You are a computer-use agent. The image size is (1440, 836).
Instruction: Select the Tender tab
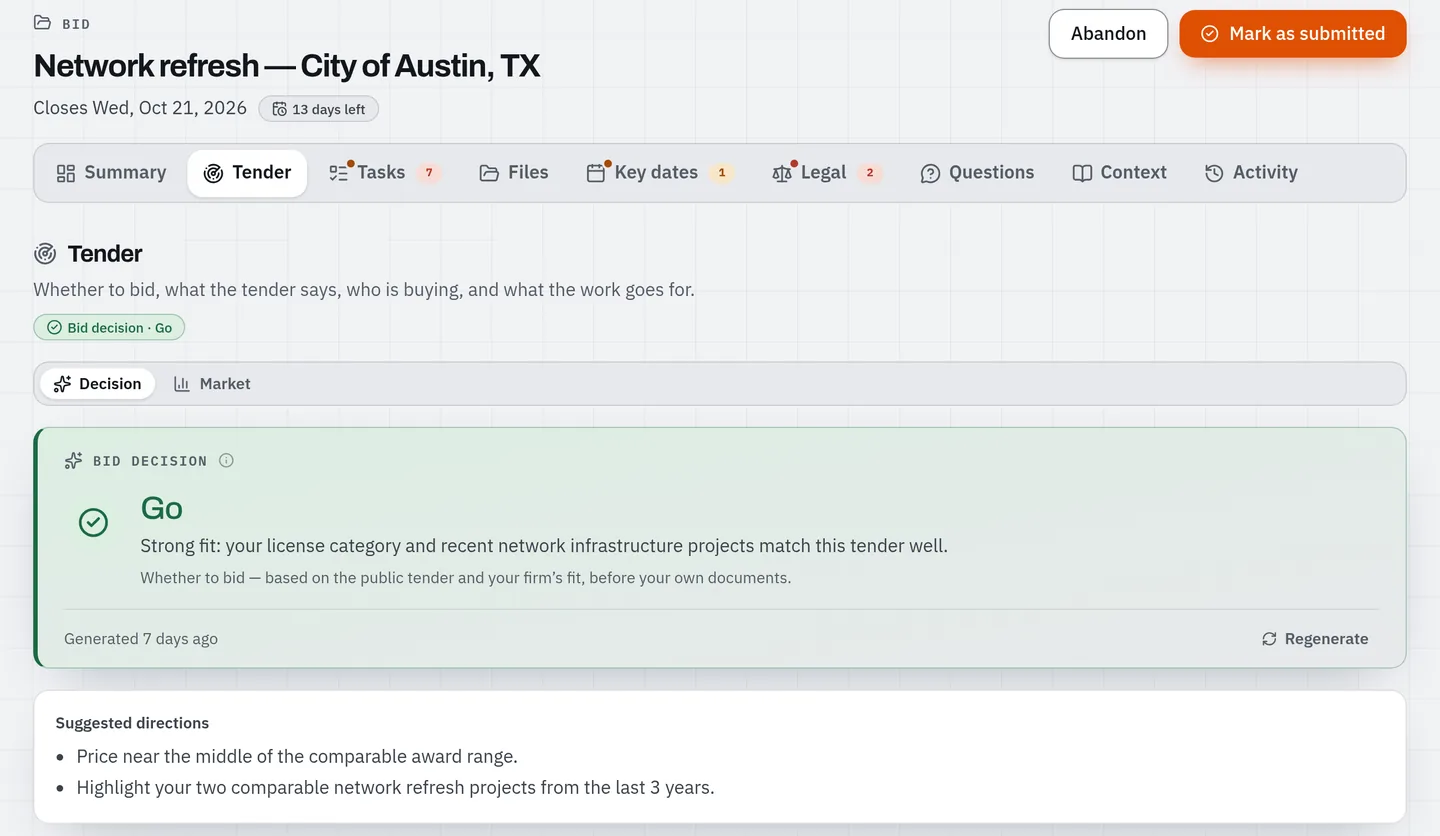pos(247,173)
